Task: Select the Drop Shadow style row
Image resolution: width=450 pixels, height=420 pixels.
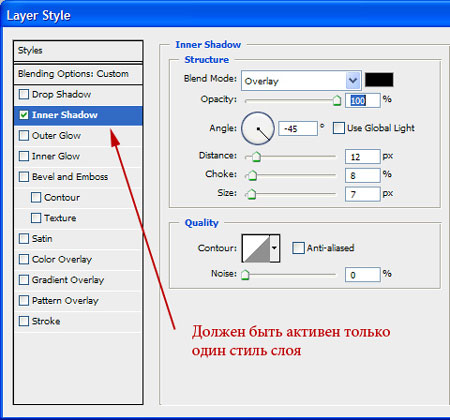Action: pos(78,94)
